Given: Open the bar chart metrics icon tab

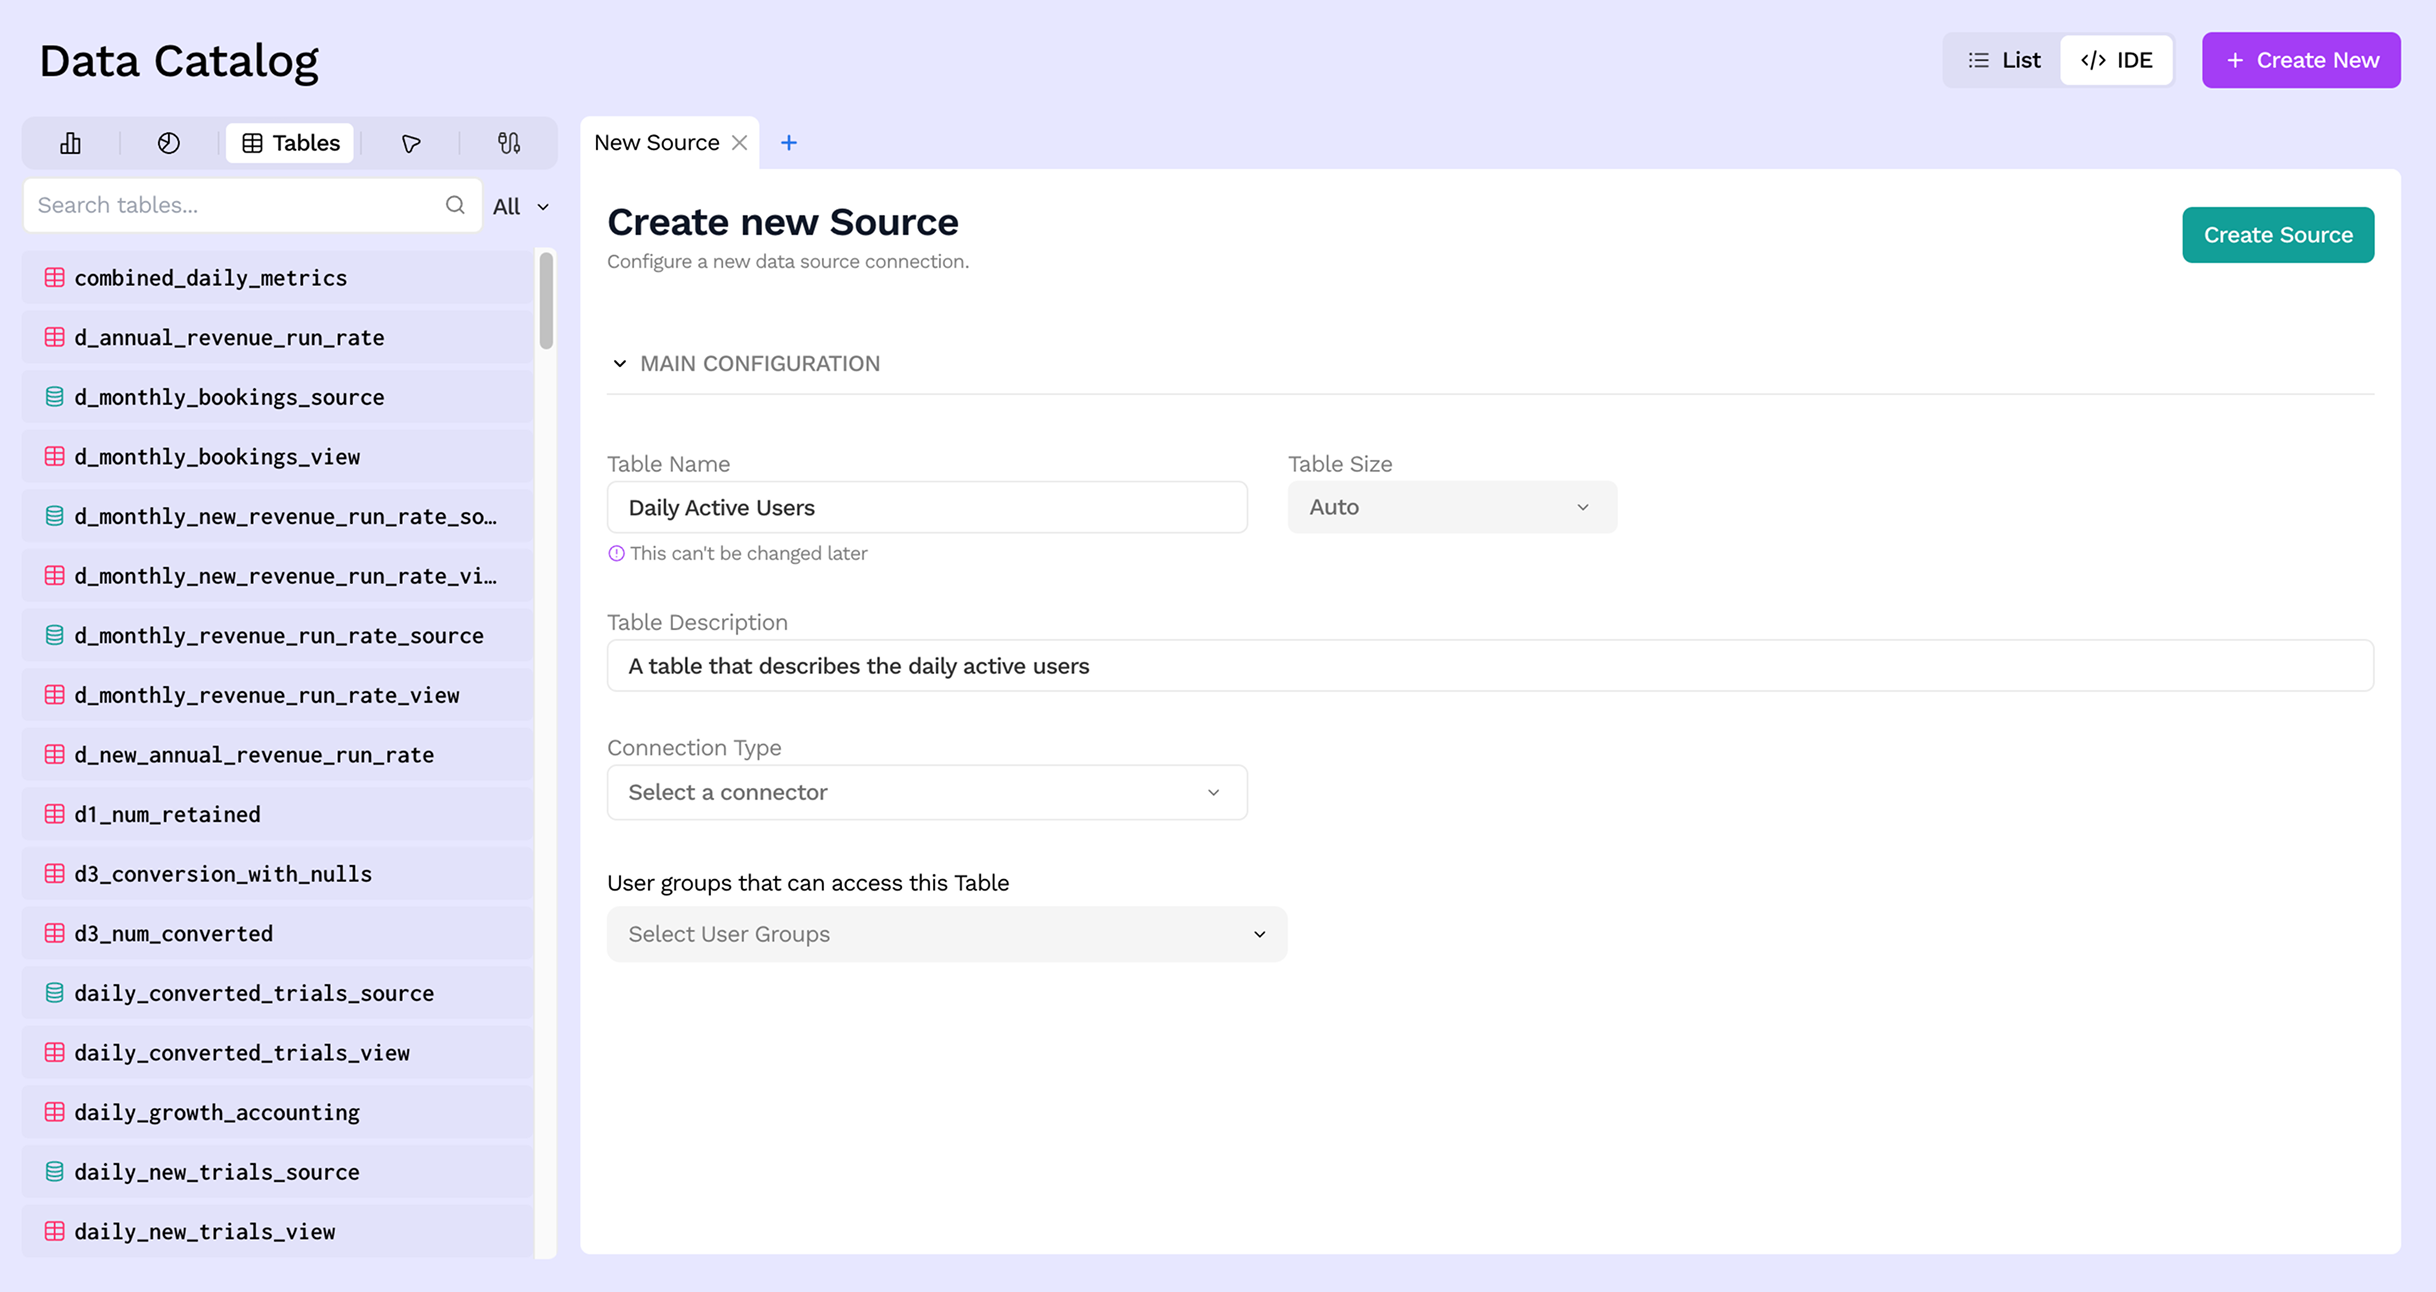Looking at the screenshot, I should pos(70,143).
